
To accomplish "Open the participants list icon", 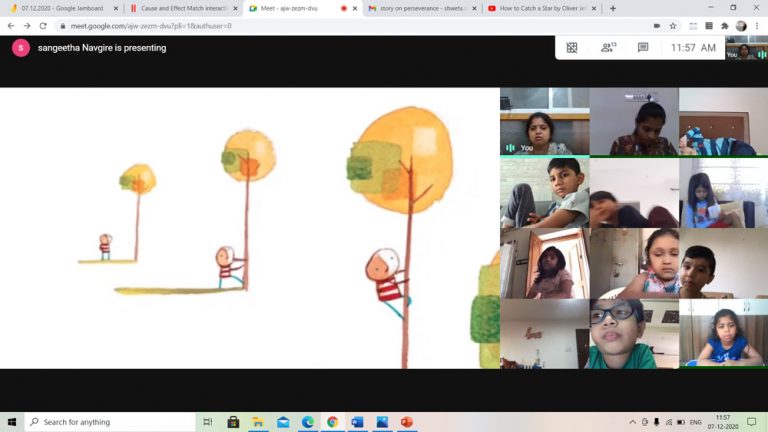I will (x=608, y=48).
